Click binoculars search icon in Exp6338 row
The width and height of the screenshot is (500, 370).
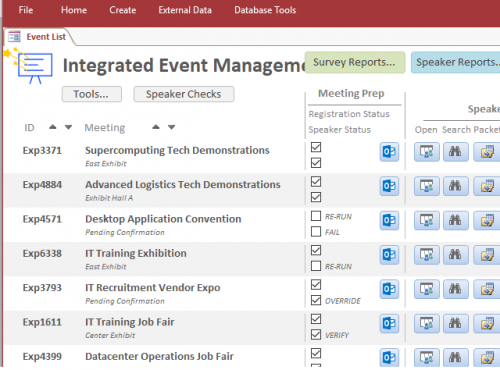[456, 255]
